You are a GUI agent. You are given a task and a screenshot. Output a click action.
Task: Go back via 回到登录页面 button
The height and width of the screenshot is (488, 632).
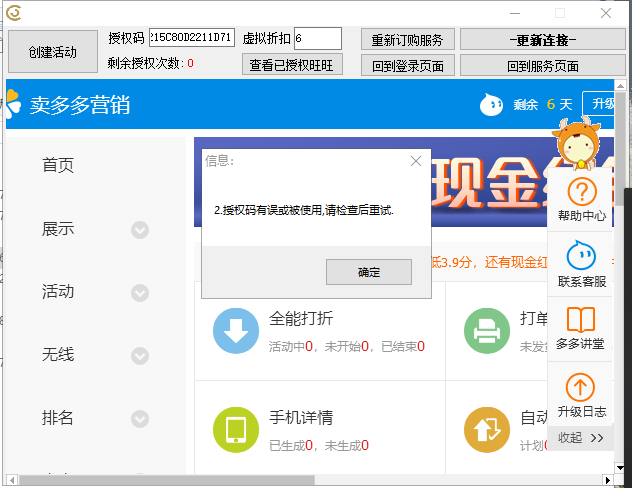coord(407,65)
